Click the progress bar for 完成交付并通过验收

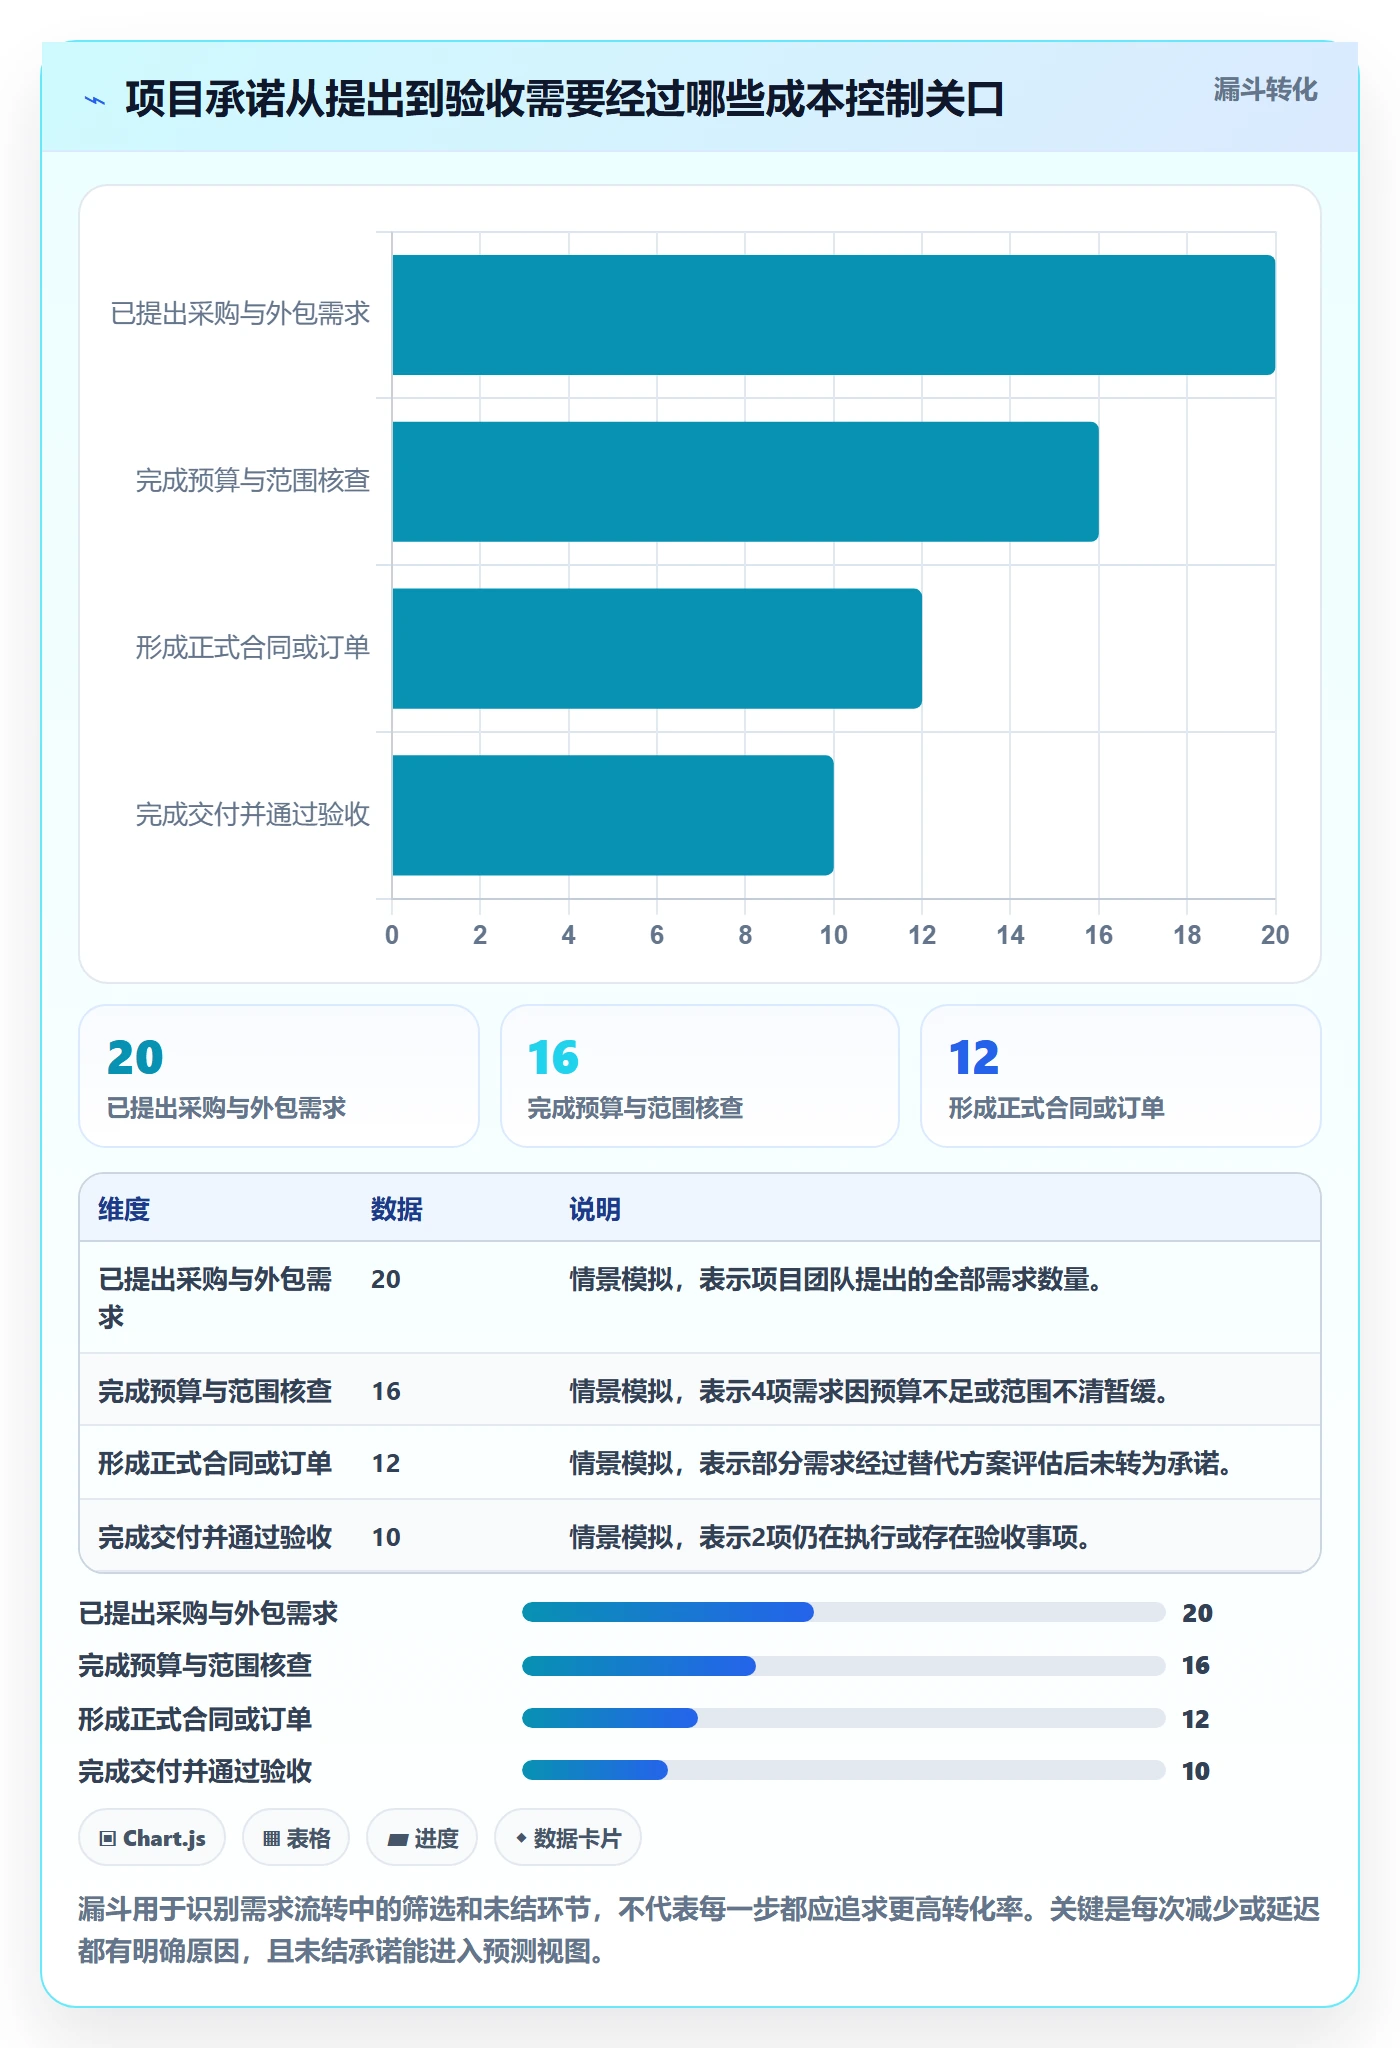844,1770
